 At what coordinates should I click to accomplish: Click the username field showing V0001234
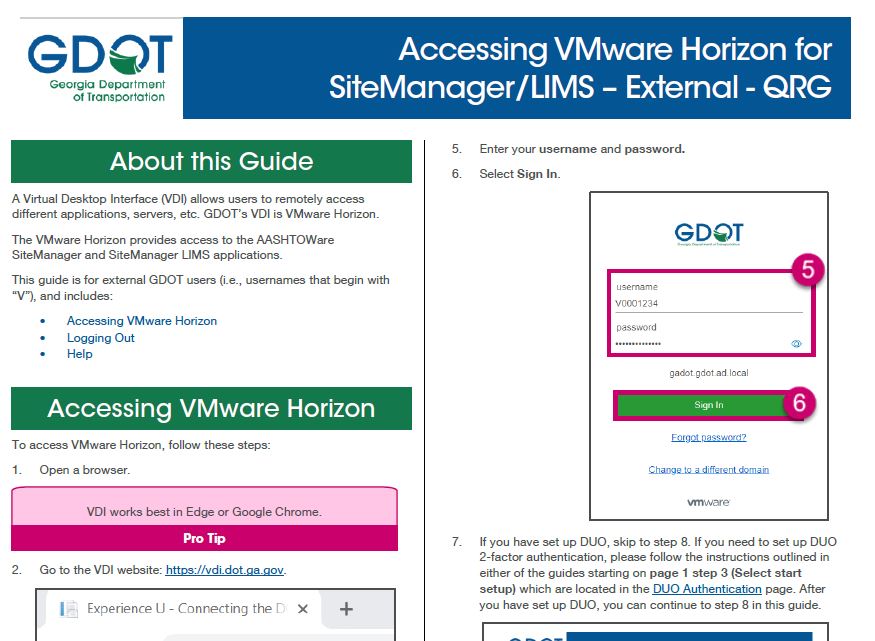pos(709,303)
